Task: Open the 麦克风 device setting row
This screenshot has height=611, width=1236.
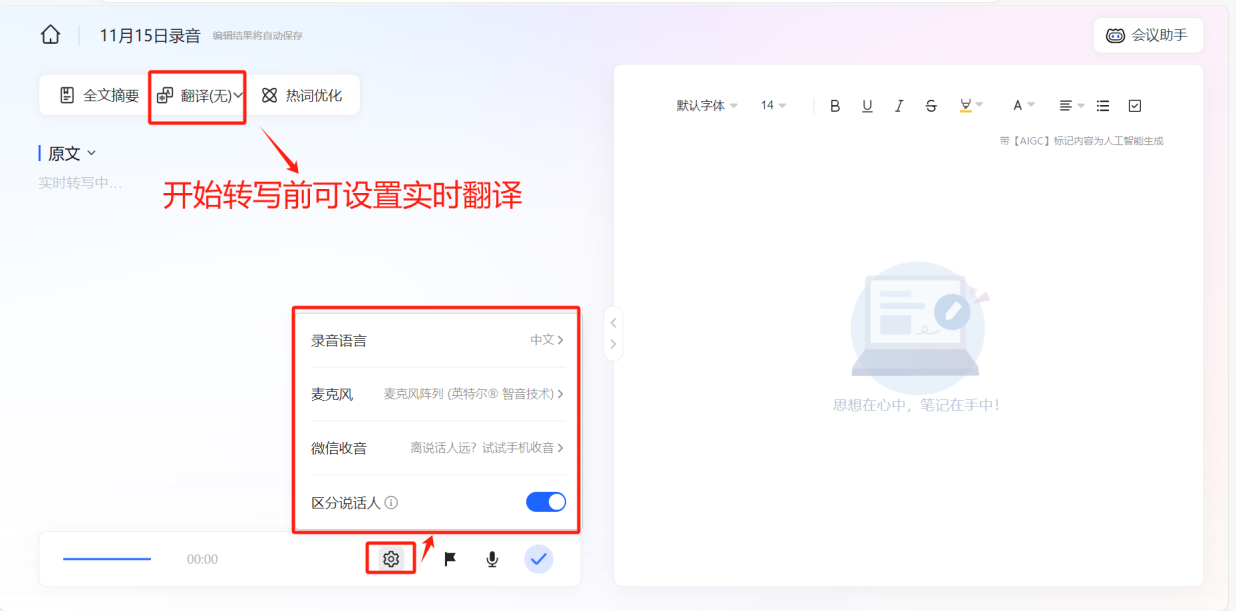Action: [x=438, y=394]
